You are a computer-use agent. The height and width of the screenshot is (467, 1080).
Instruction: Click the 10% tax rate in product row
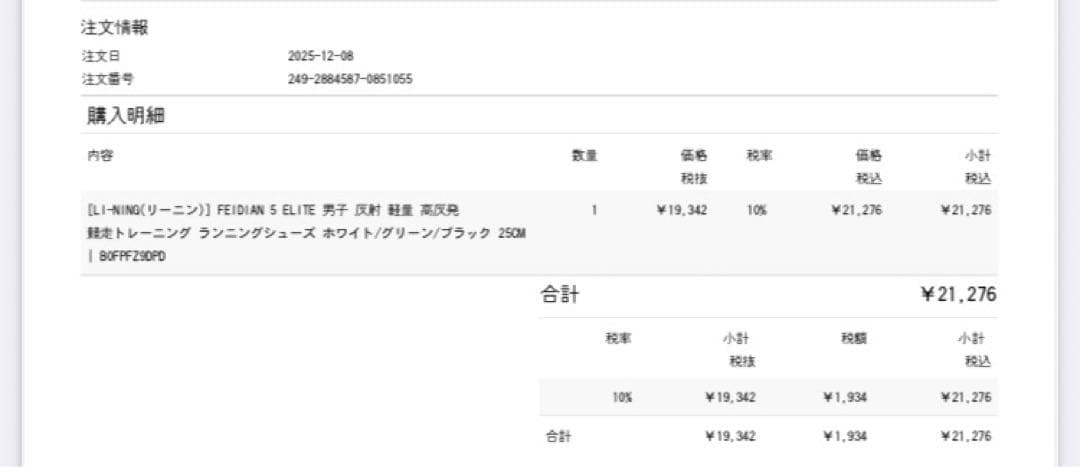click(x=757, y=210)
